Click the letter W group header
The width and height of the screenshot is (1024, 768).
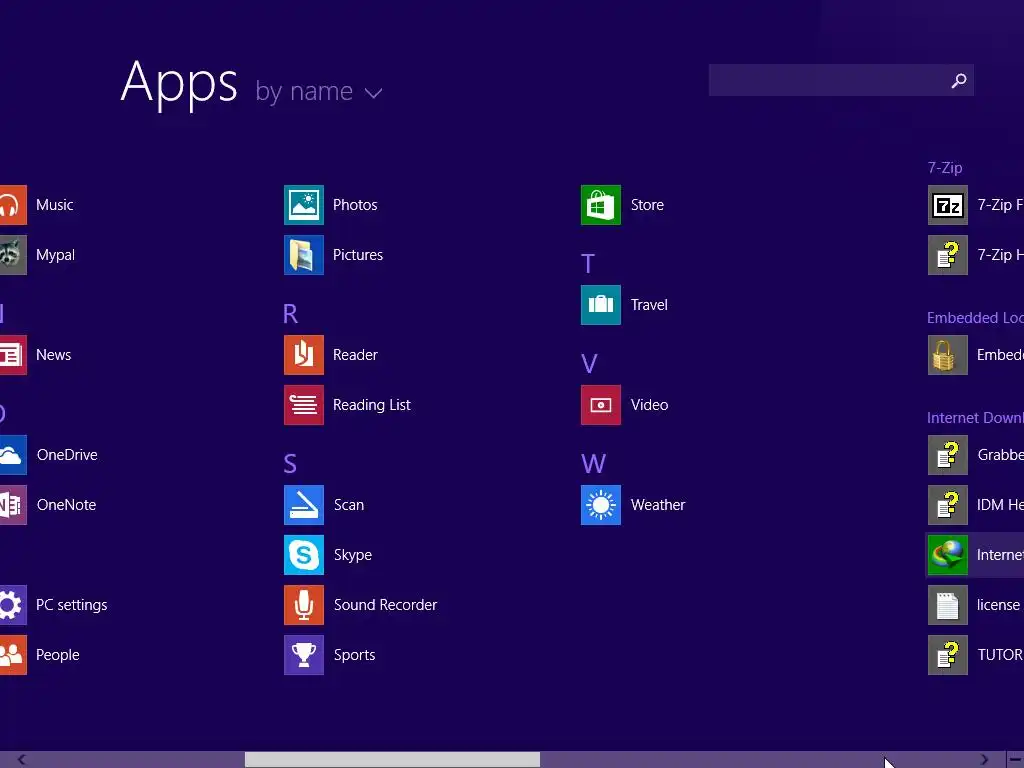click(x=594, y=464)
